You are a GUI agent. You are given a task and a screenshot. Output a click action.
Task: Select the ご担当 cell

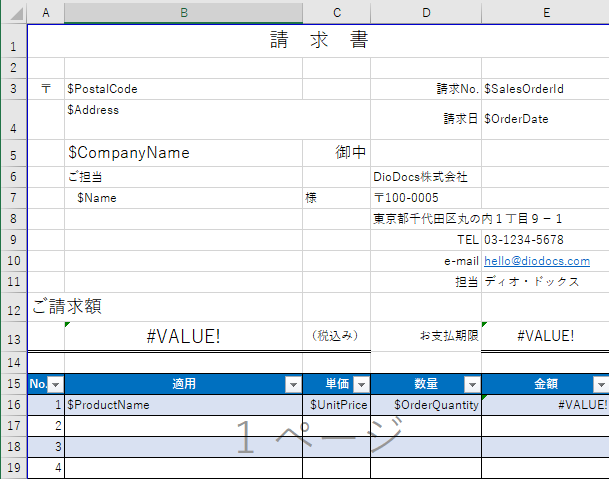[x=183, y=177]
